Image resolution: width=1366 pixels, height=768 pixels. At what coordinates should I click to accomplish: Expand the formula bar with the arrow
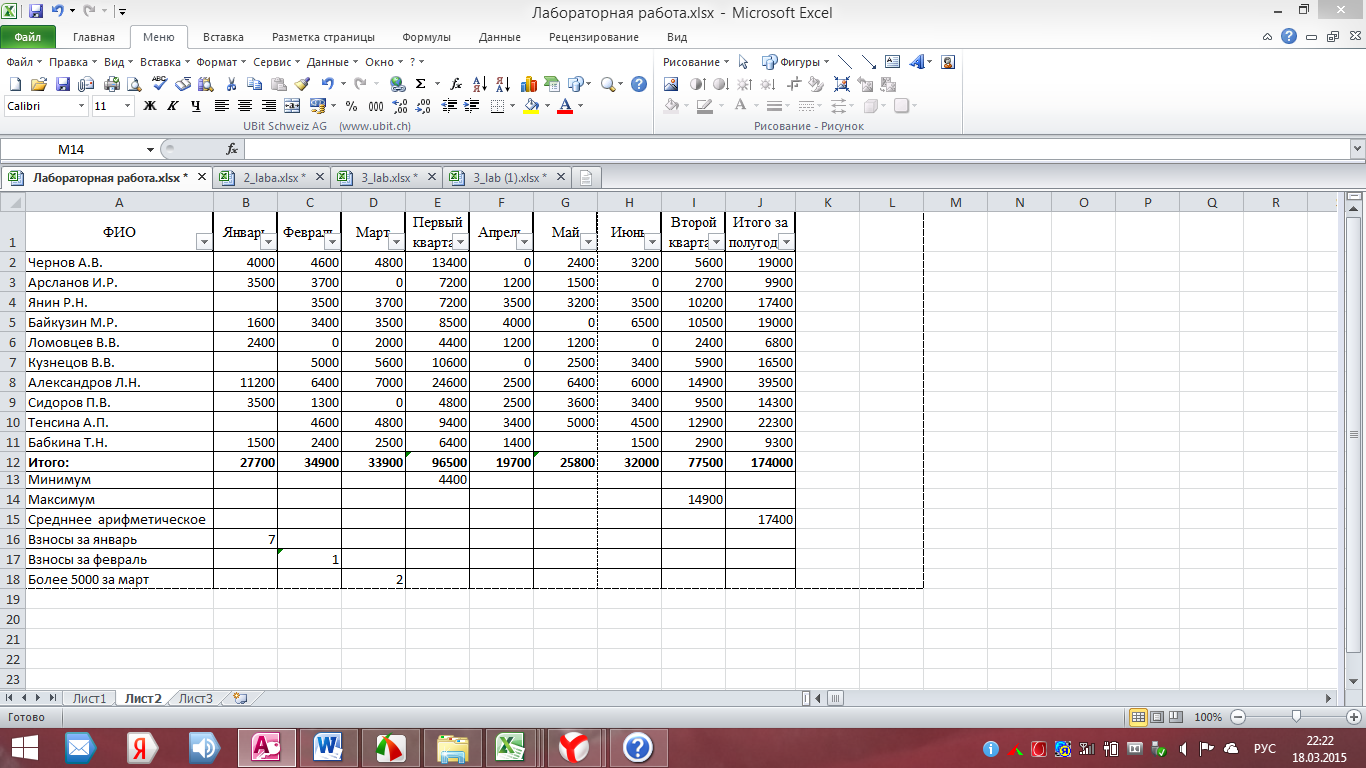click(x=1357, y=149)
